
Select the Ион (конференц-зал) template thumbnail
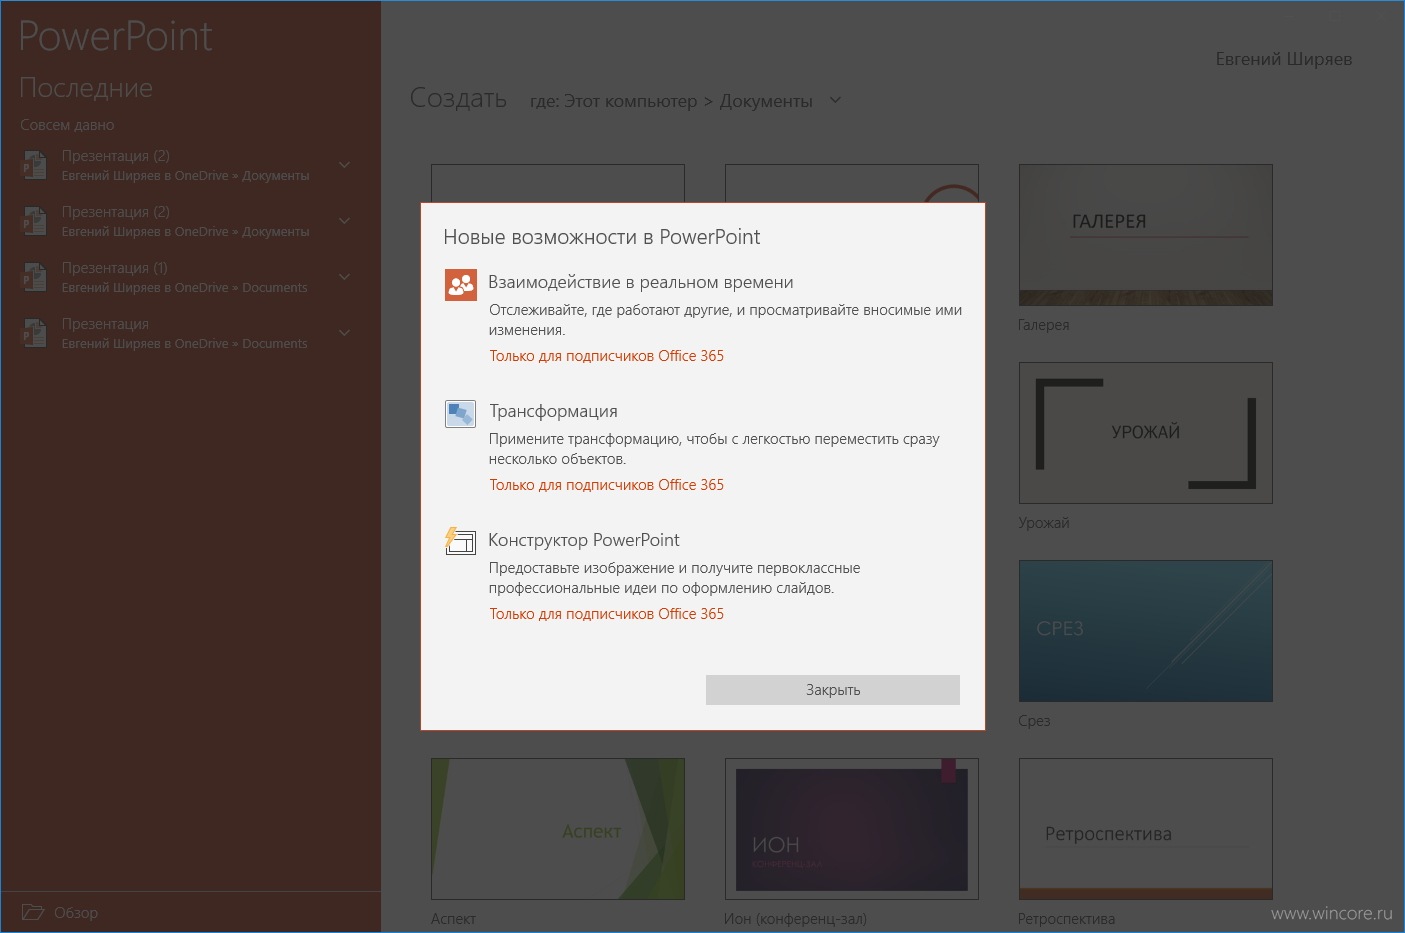coord(851,829)
